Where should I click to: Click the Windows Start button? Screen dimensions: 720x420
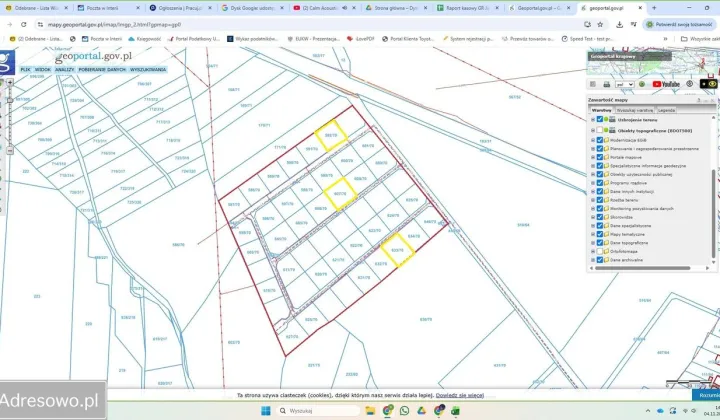click(264, 410)
